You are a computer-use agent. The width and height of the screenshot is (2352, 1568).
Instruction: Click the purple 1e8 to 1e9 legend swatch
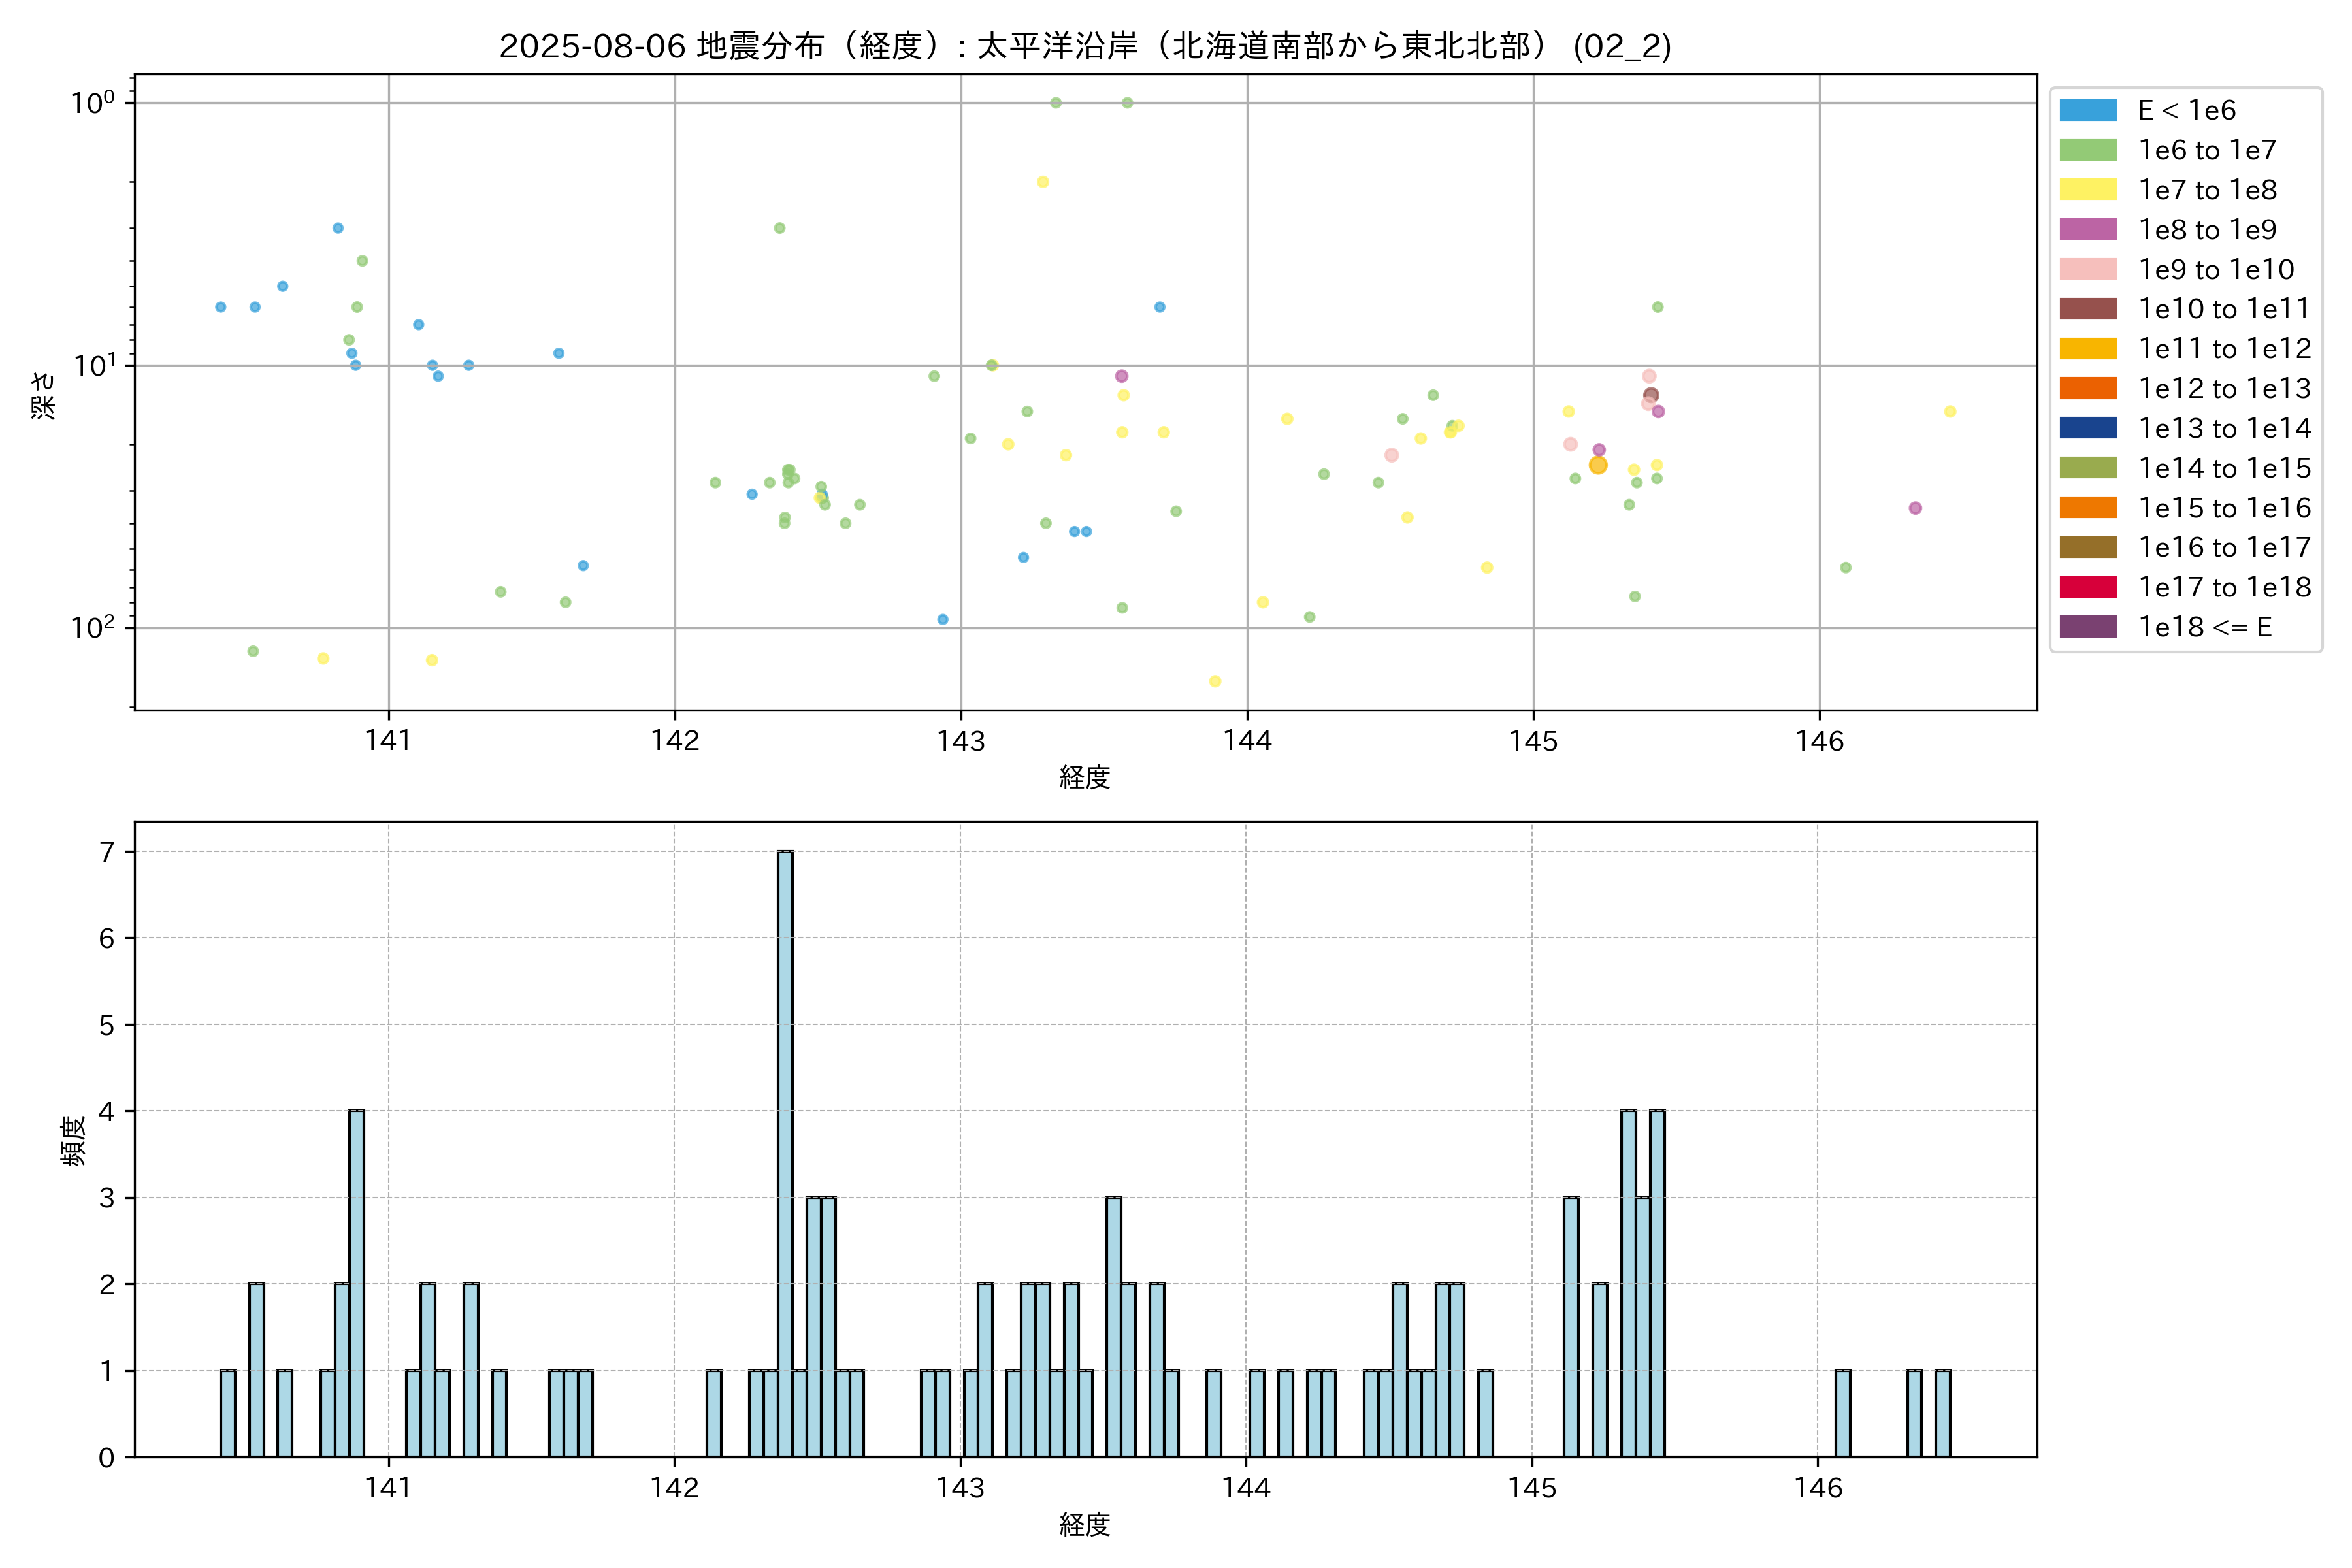point(2087,229)
